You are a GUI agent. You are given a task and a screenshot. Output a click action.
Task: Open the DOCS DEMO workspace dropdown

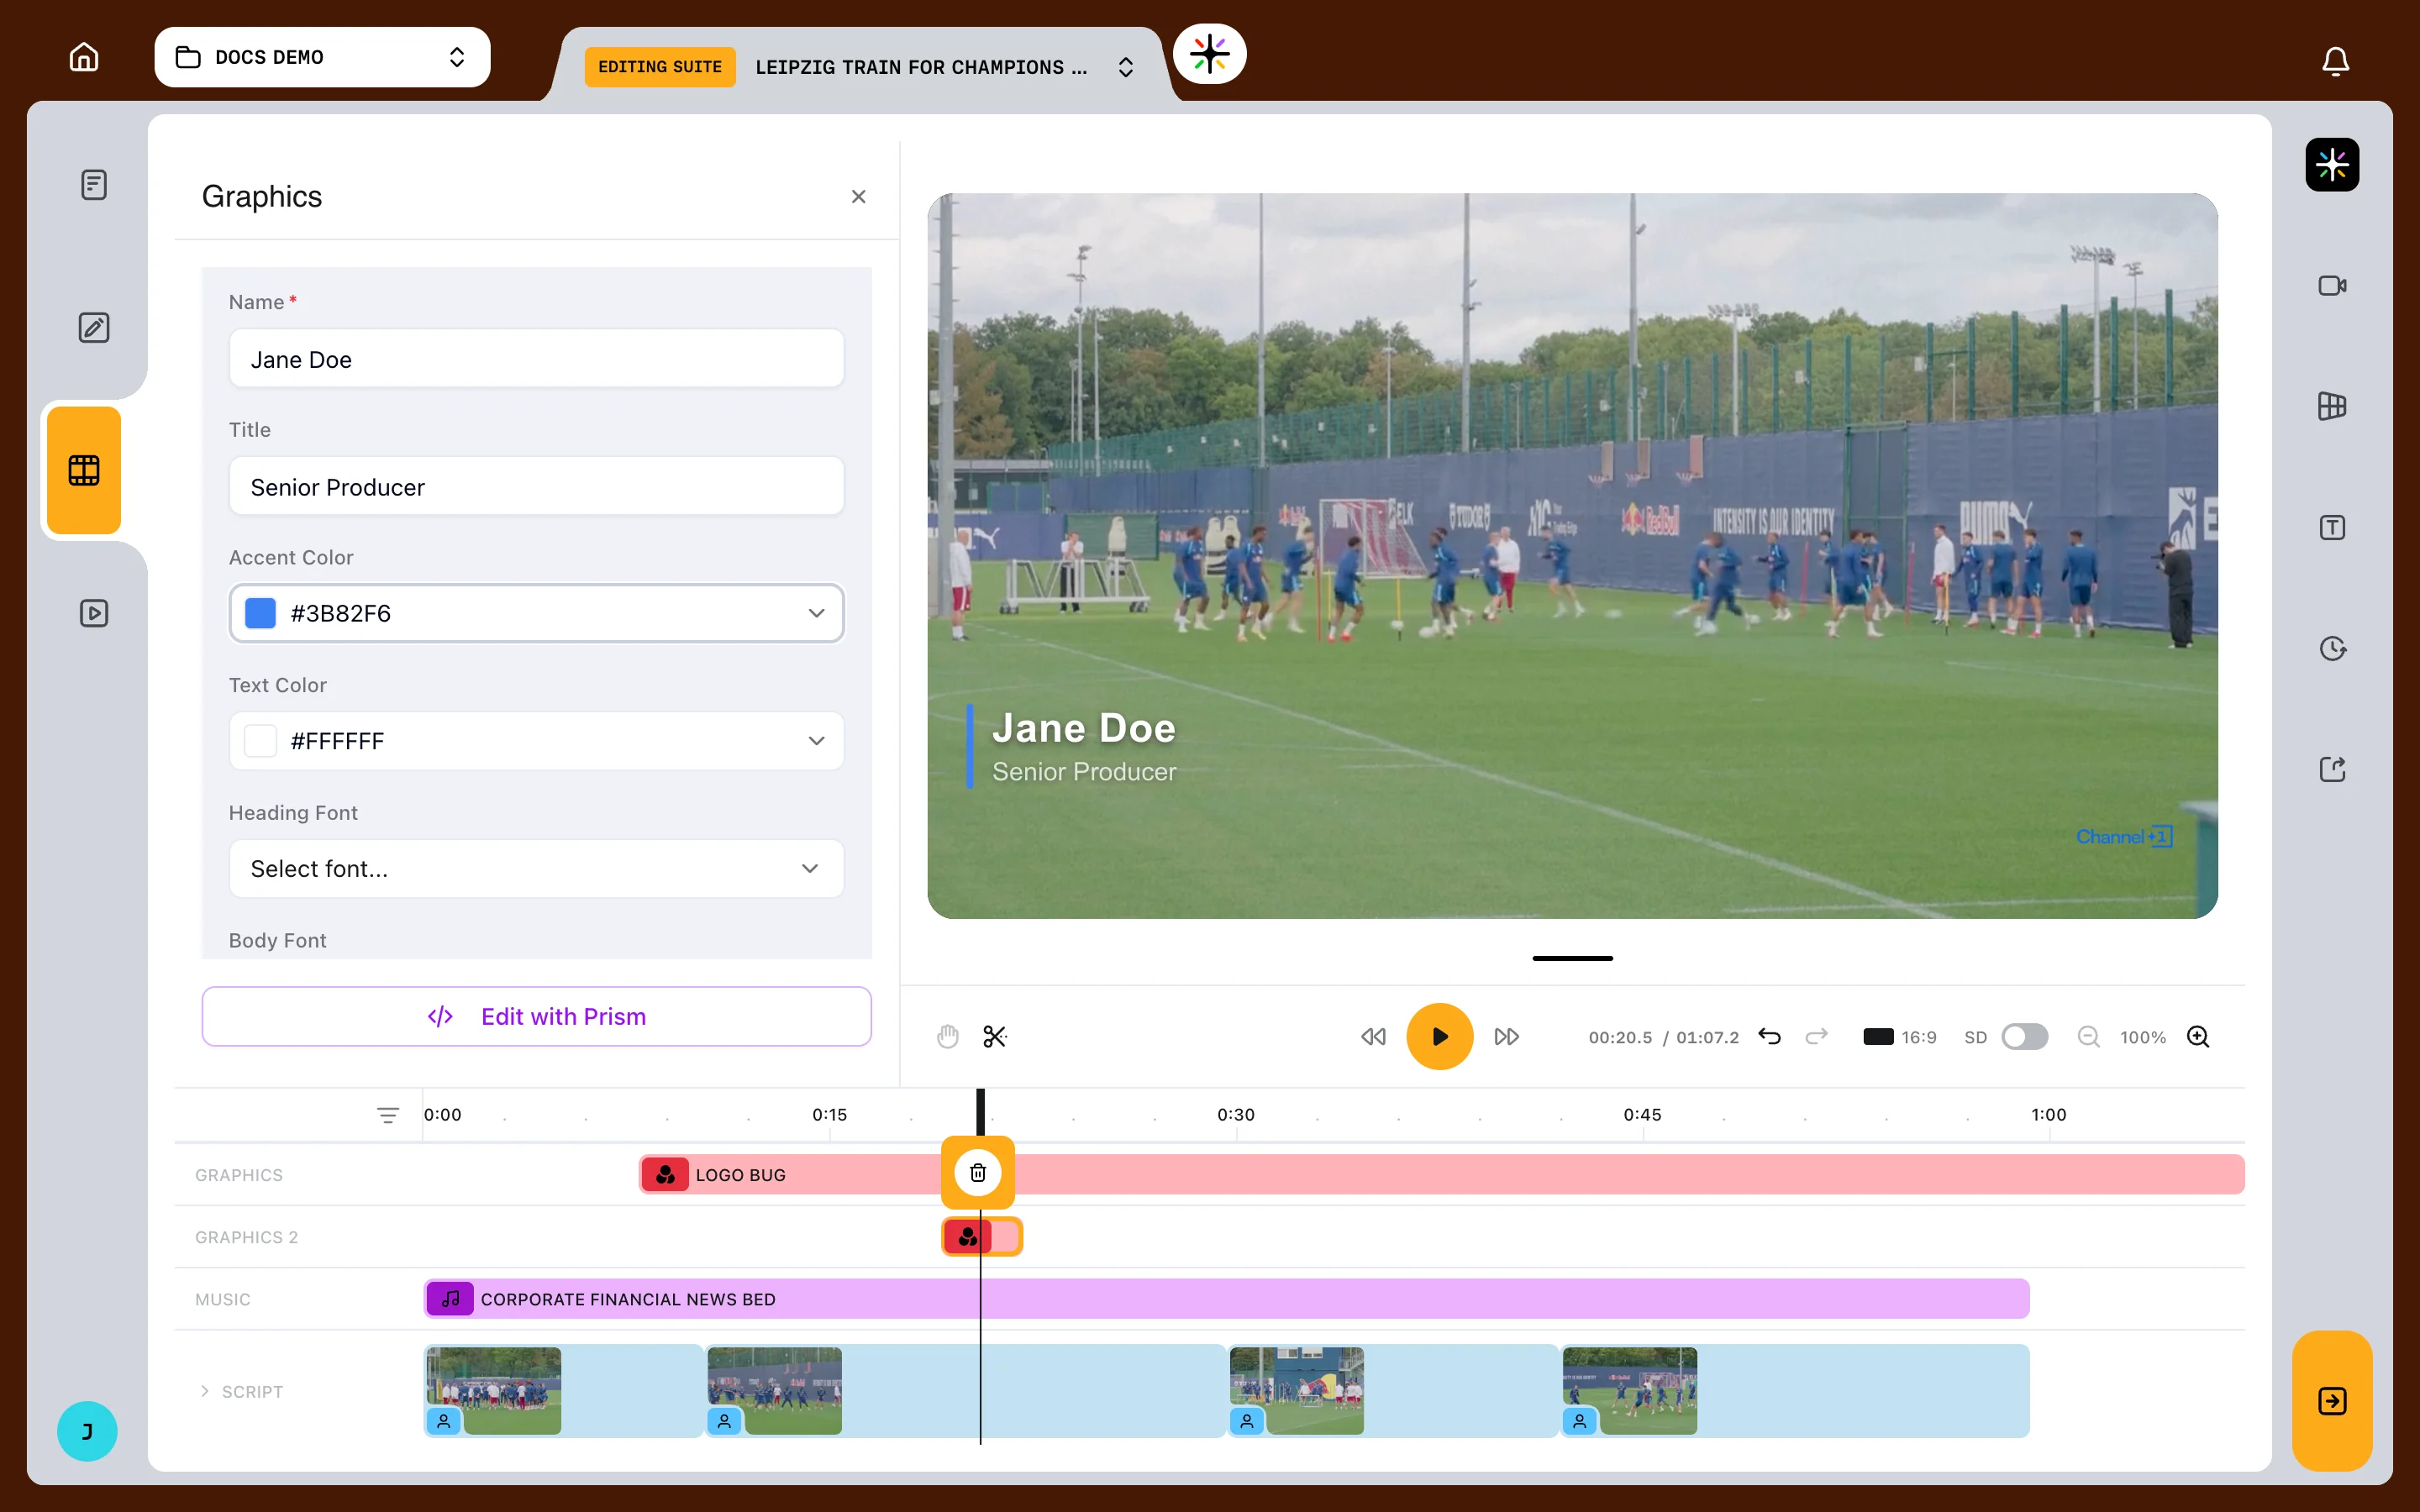click(322, 57)
